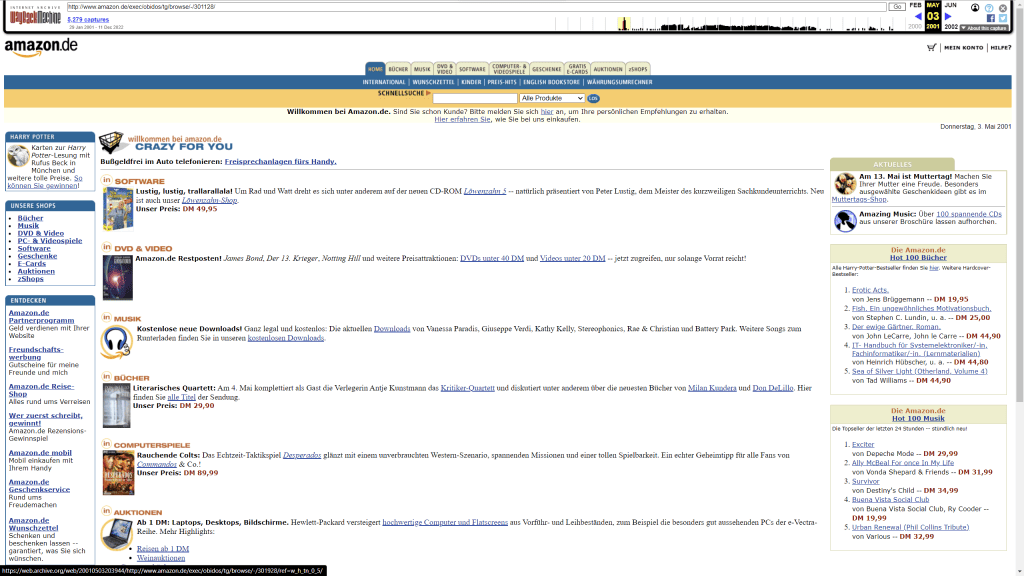Click the Amazing Music silhouette icon
1024x576 pixels.
[845, 221]
